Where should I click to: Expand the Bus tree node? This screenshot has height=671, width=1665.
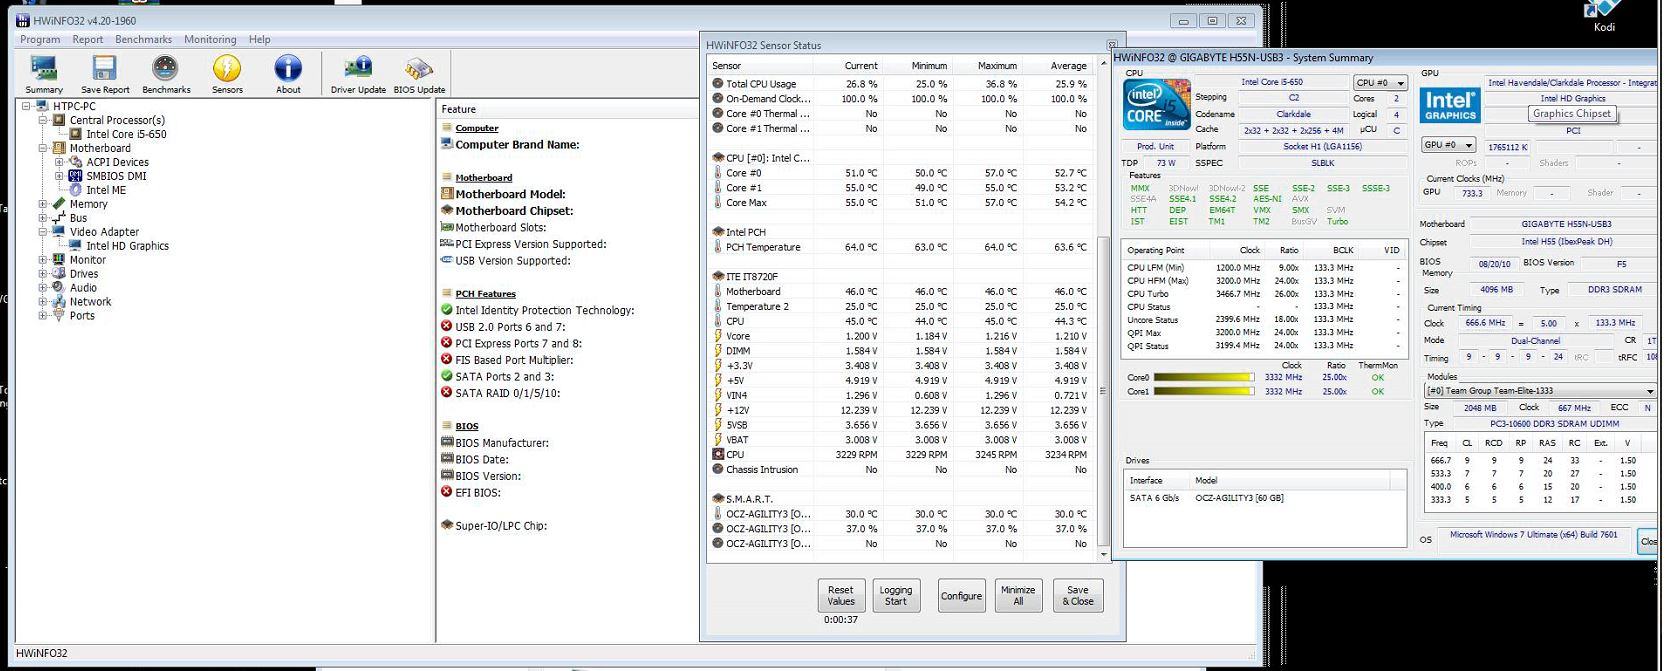[x=43, y=218]
